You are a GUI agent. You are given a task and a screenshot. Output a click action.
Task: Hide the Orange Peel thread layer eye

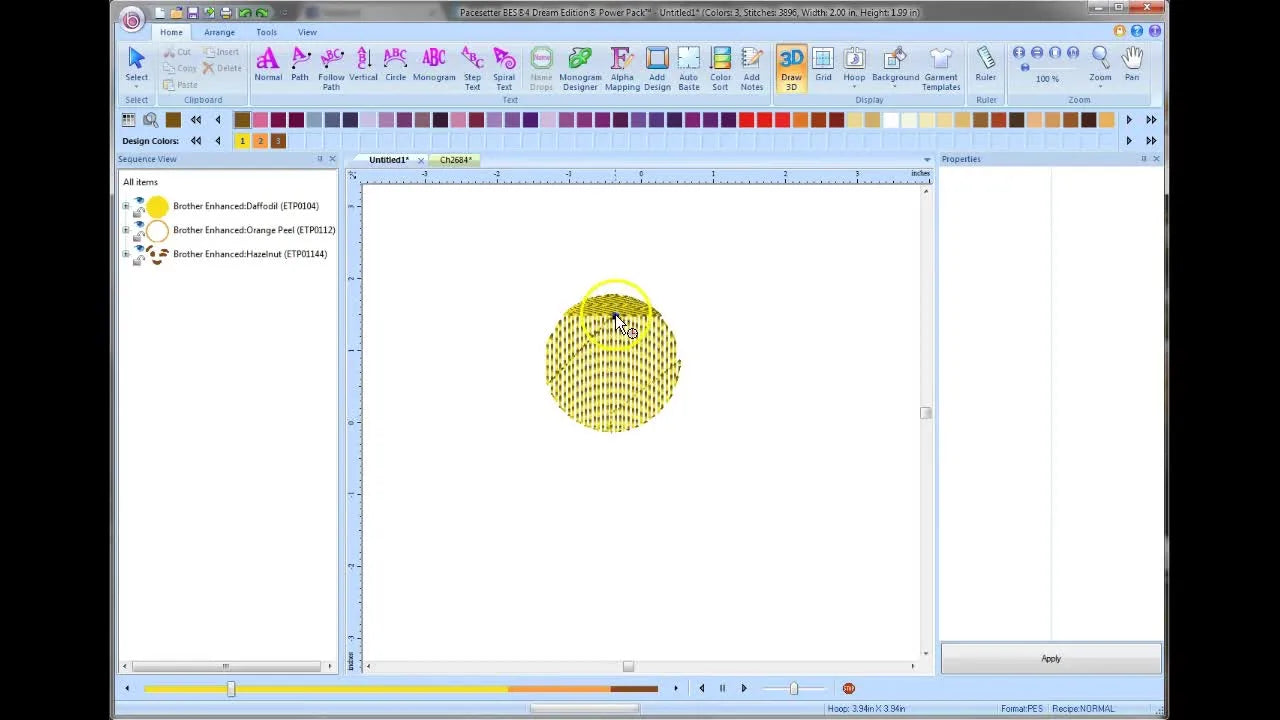[139, 224]
